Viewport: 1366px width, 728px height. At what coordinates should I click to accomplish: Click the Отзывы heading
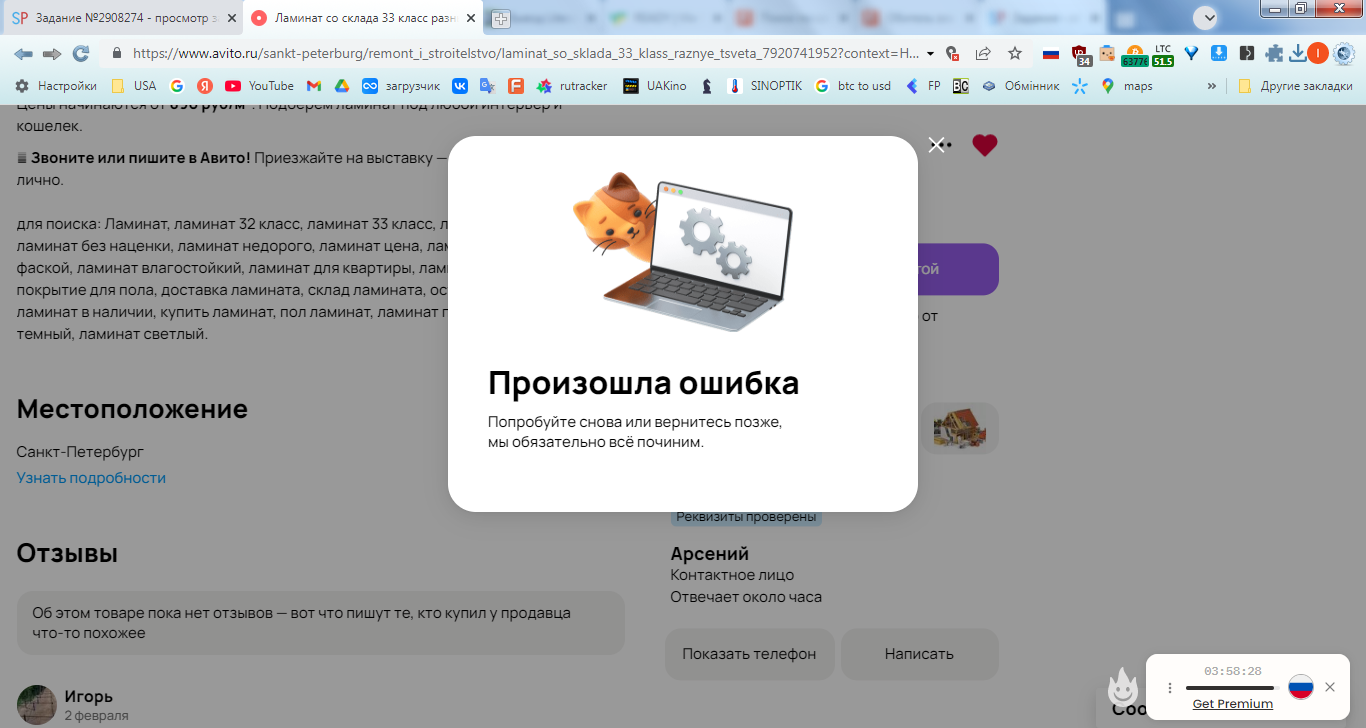pos(67,553)
